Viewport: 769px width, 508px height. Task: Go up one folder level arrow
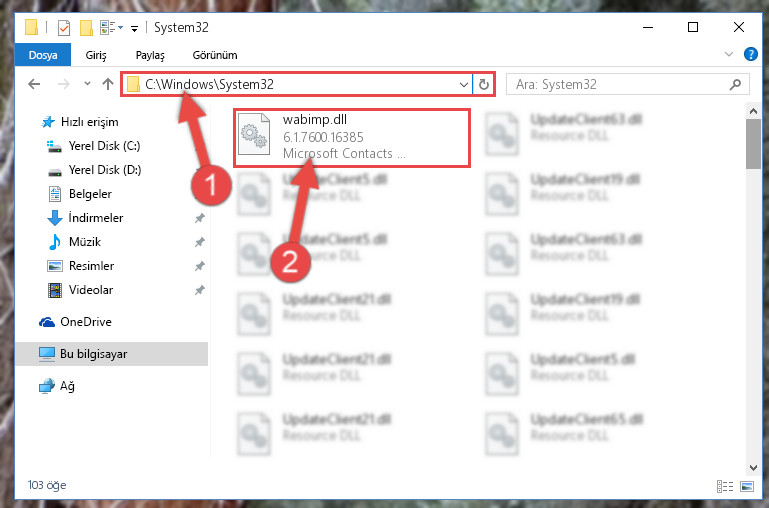point(108,84)
